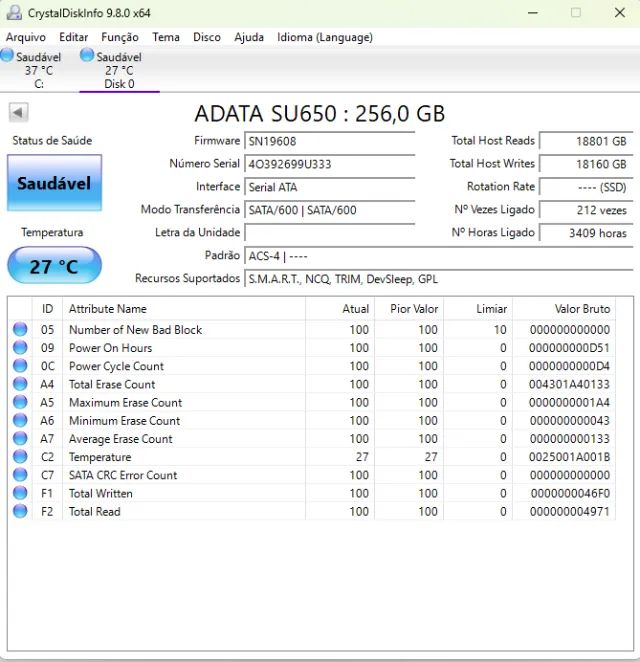
Task: Click the empty Letra da Unidade field
Action: tap(329, 233)
